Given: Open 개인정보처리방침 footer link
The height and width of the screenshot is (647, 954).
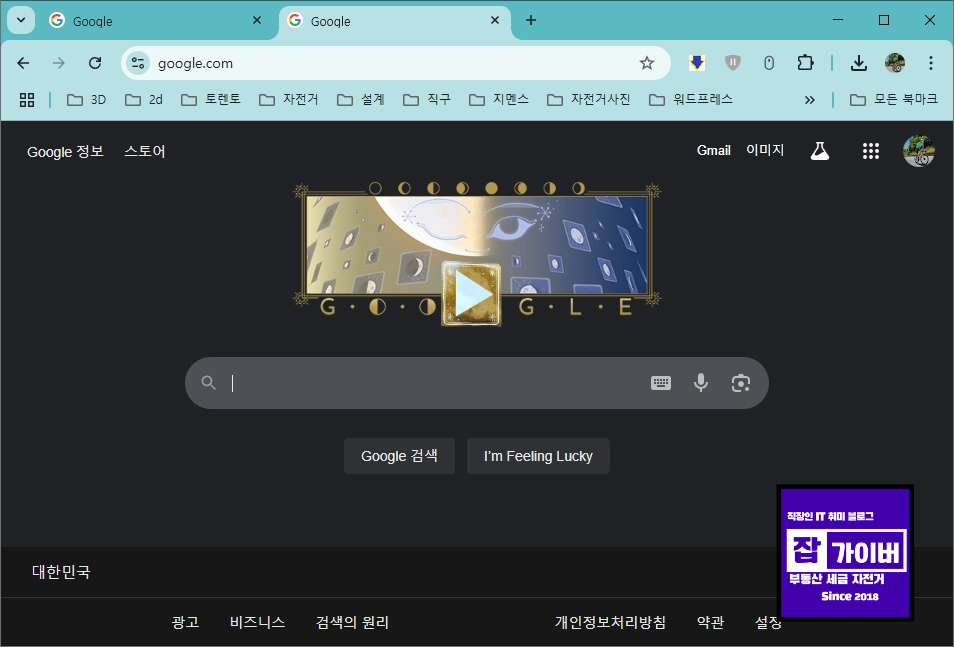Looking at the screenshot, I should tap(610, 622).
